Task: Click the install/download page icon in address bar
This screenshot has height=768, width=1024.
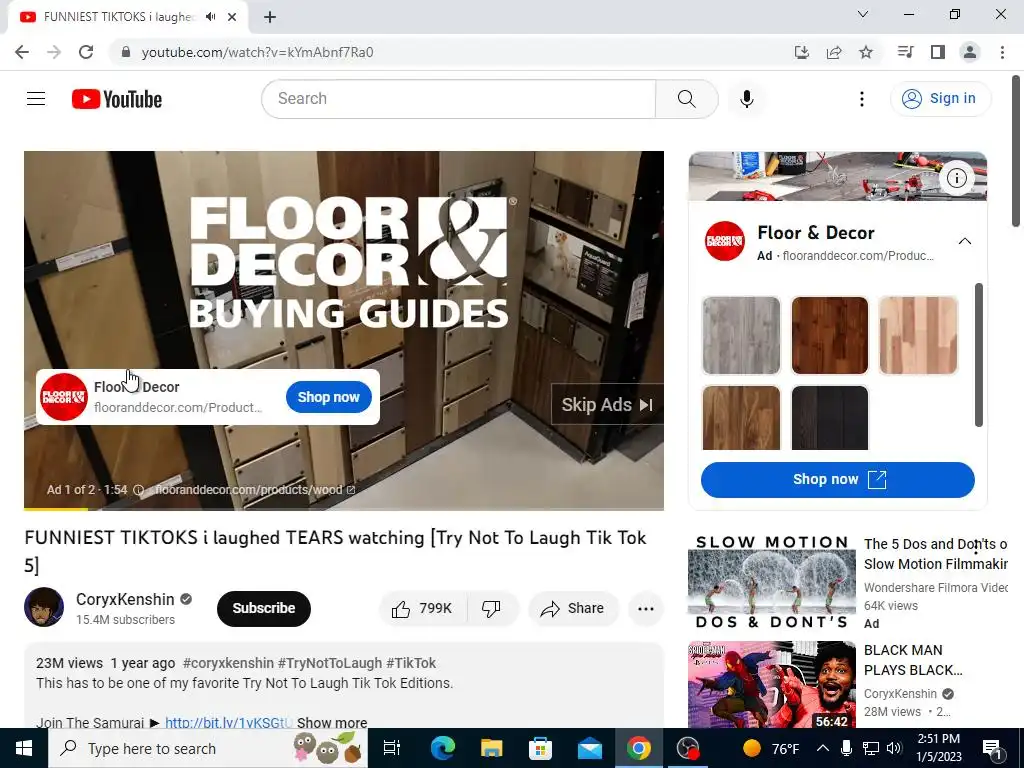Action: coord(802,52)
